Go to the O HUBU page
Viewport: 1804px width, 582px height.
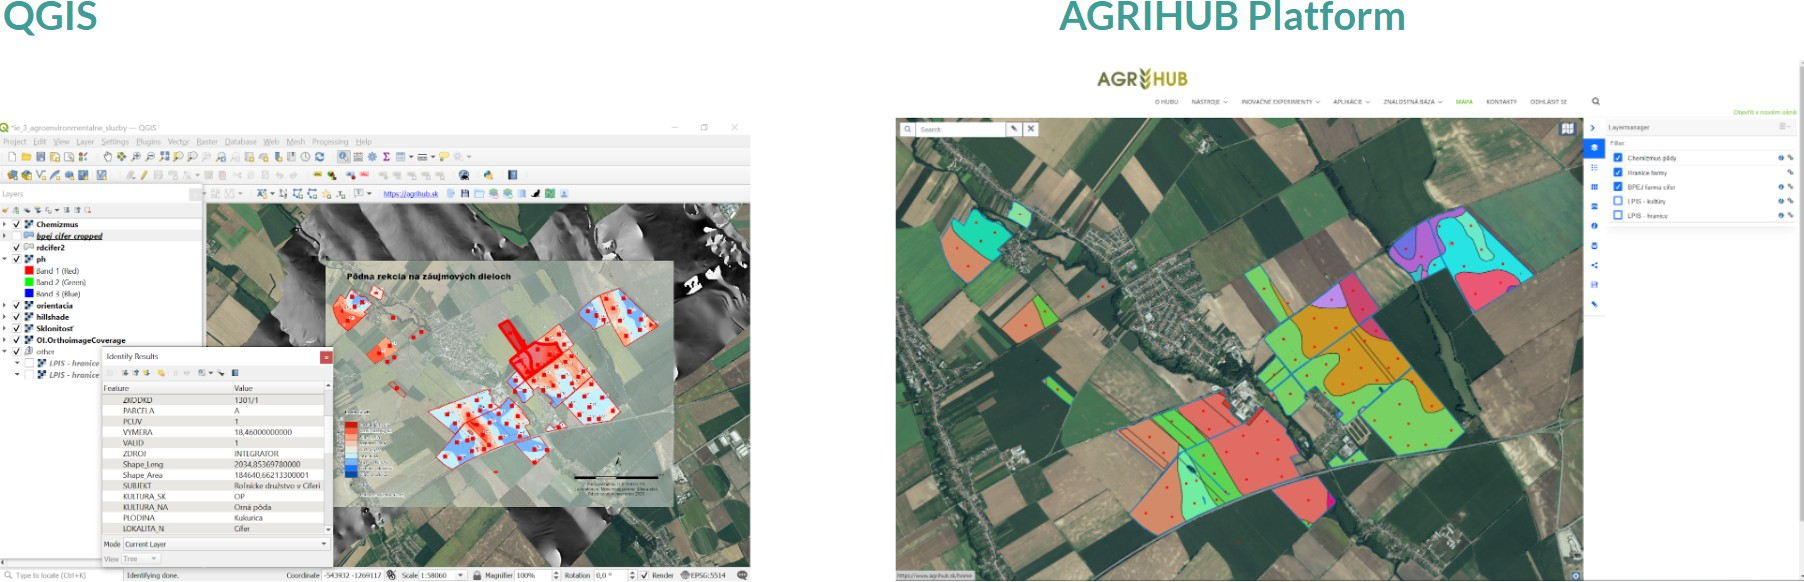pos(1166,102)
